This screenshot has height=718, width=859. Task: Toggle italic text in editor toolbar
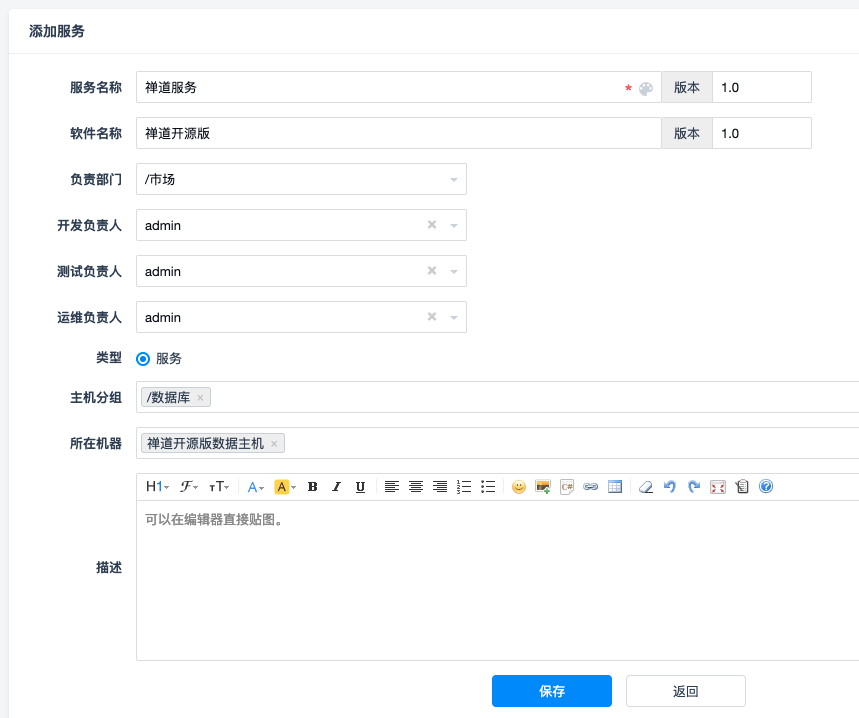click(x=336, y=487)
